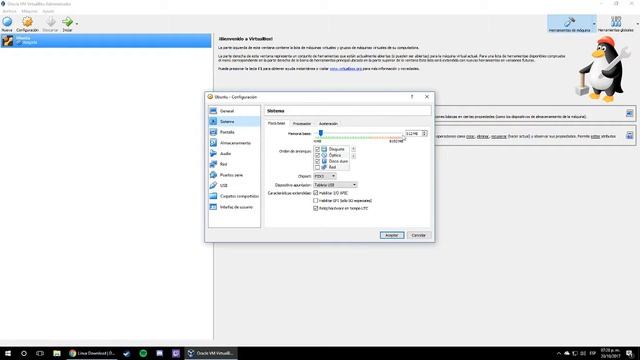Open Herramientas globales in the toolbar
The width and height of the screenshot is (640, 360).
point(616,24)
